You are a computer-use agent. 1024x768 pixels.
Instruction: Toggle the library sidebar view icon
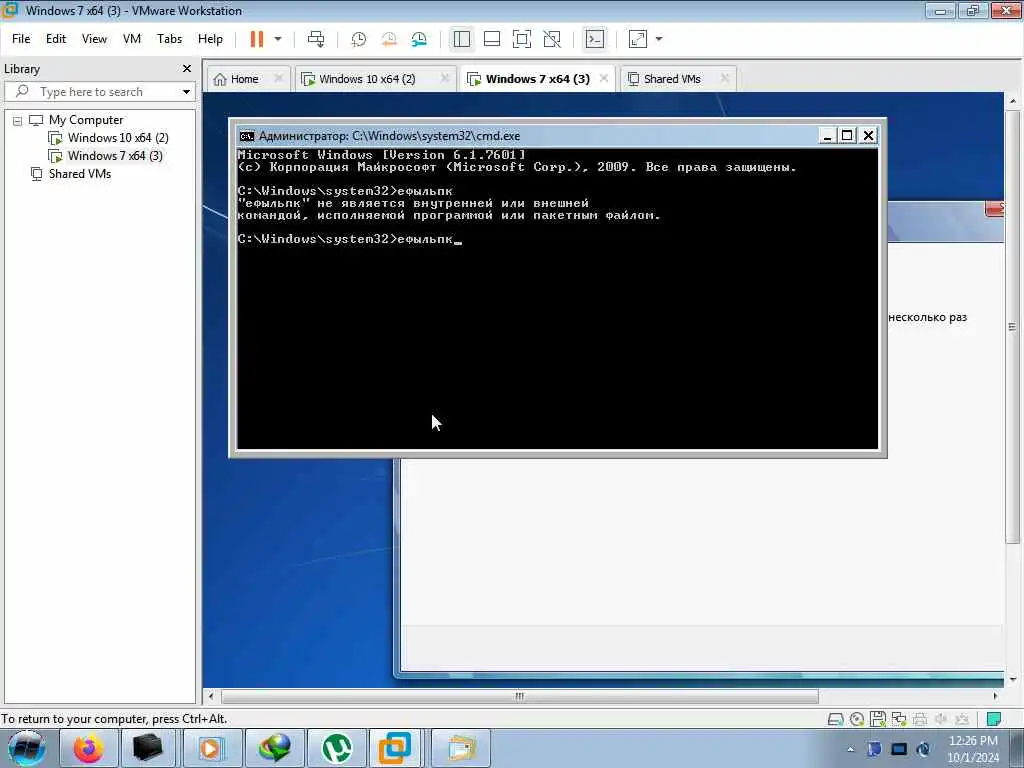click(x=462, y=39)
